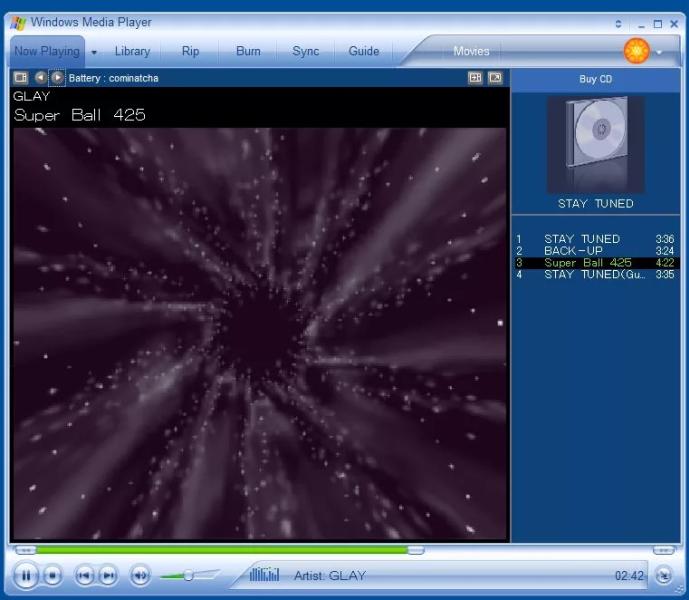Select track 2 BACK-UP in playlist

point(596,251)
